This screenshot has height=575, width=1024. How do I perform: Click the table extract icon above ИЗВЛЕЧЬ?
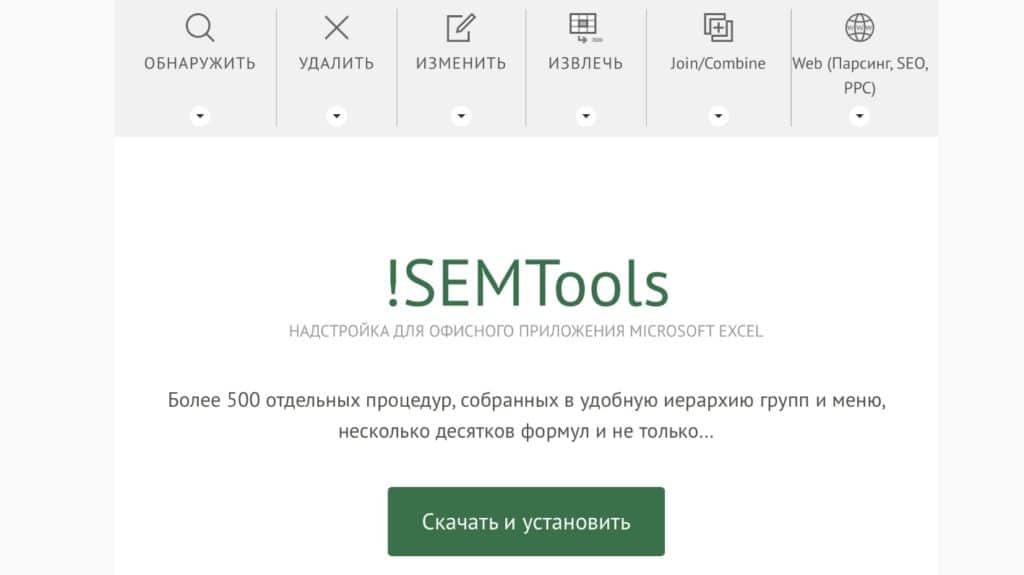click(x=585, y=27)
